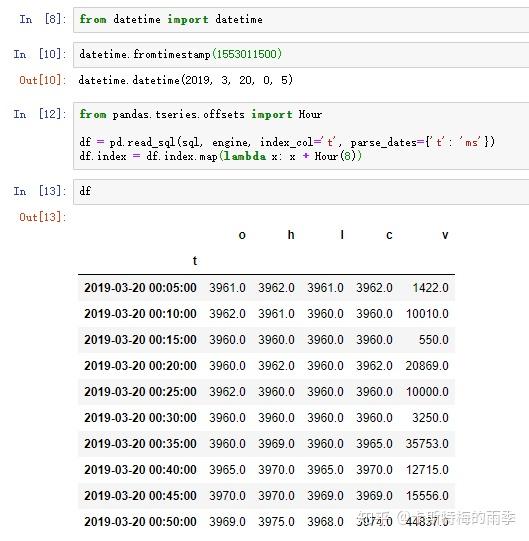Click open value 3965.0 in 00:40:00 row
The width and height of the screenshot is (529, 541).
227,470
